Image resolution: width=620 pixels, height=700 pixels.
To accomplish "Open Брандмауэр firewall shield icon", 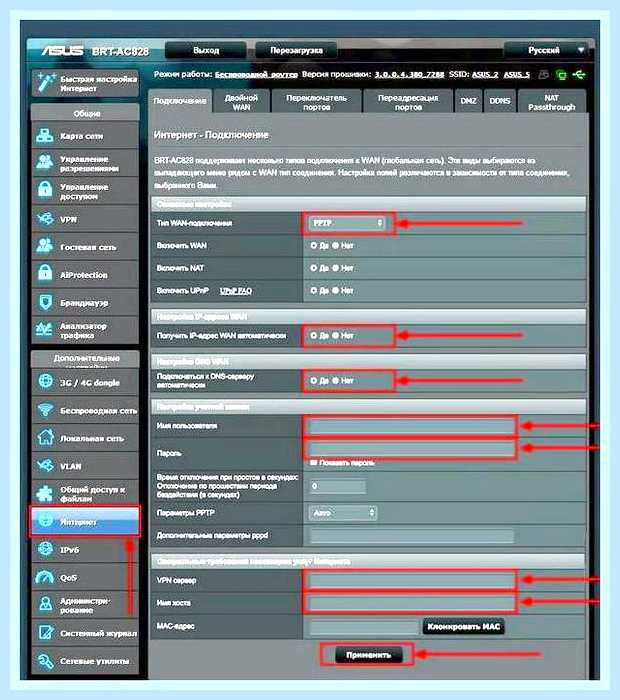I will coord(45,302).
